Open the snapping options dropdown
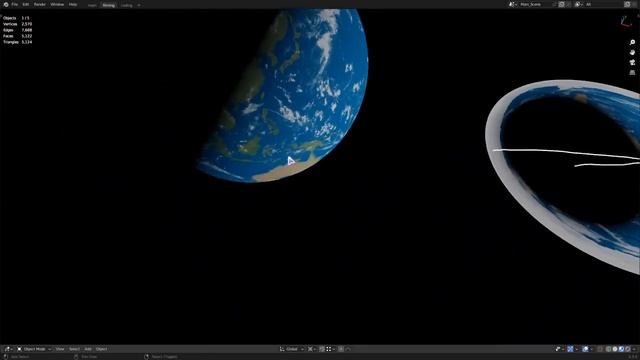640x360 pixels. (330, 349)
